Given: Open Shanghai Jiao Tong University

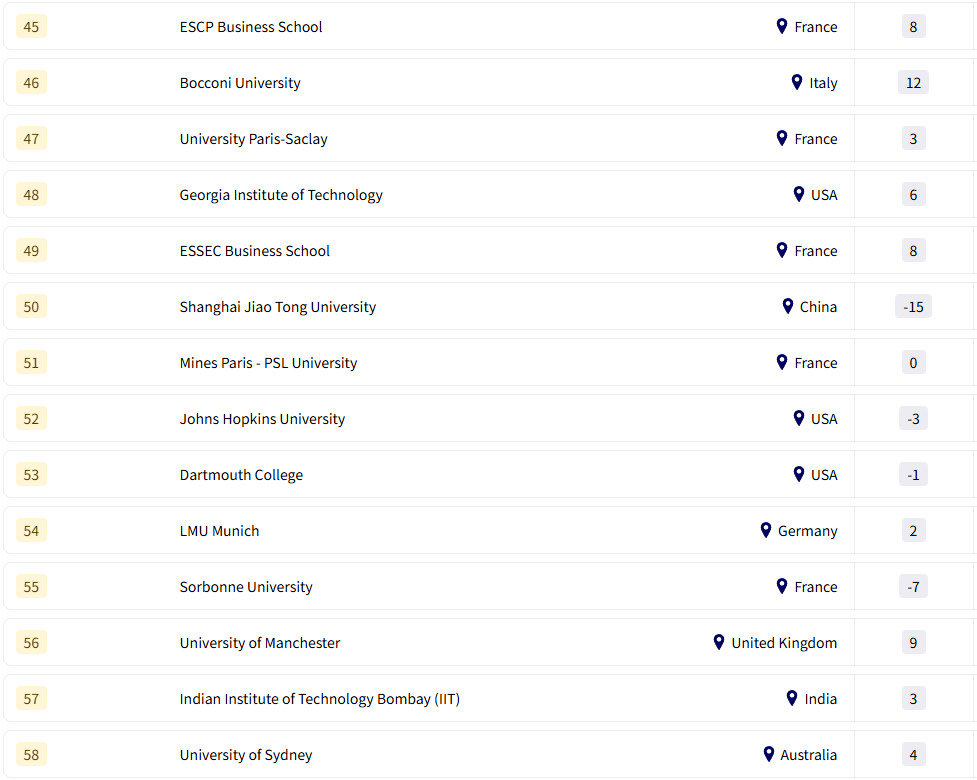Looking at the screenshot, I should pos(278,307).
